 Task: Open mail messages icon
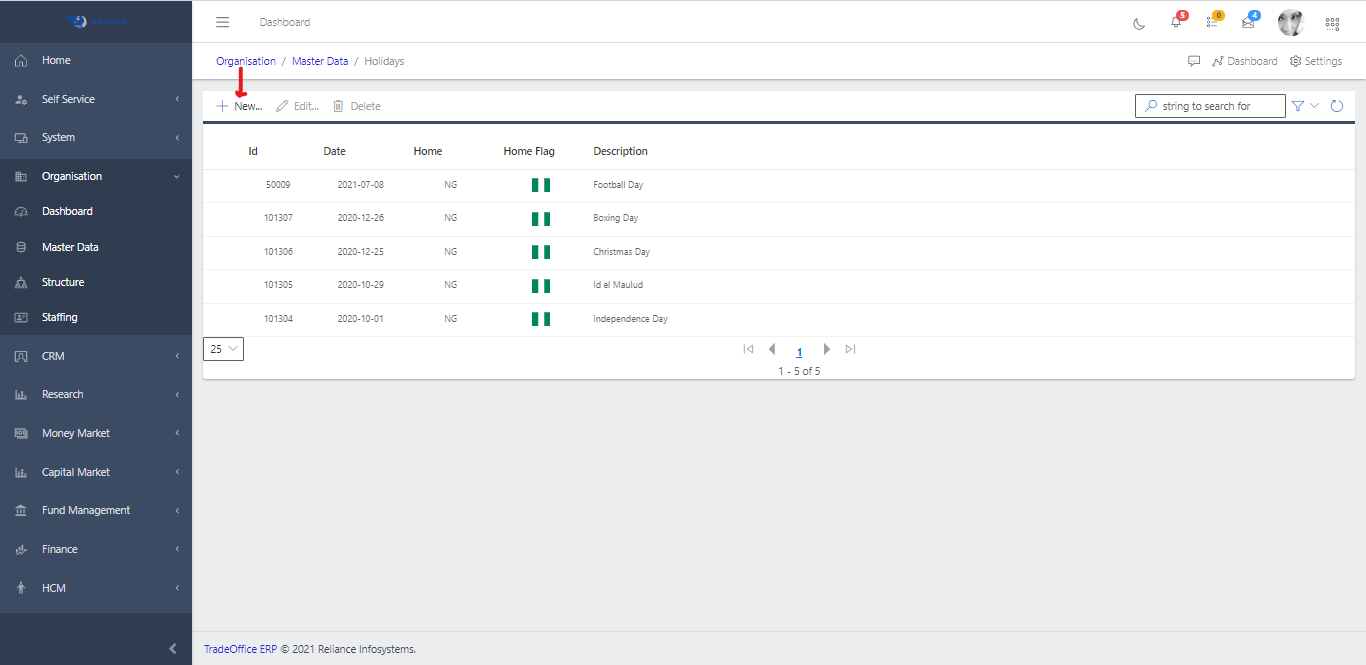(x=1248, y=22)
